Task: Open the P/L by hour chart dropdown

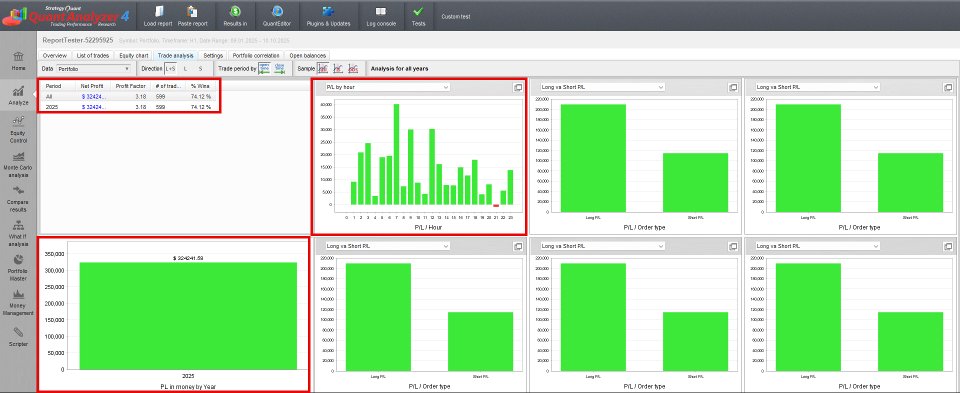Action: [x=387, y=88]
